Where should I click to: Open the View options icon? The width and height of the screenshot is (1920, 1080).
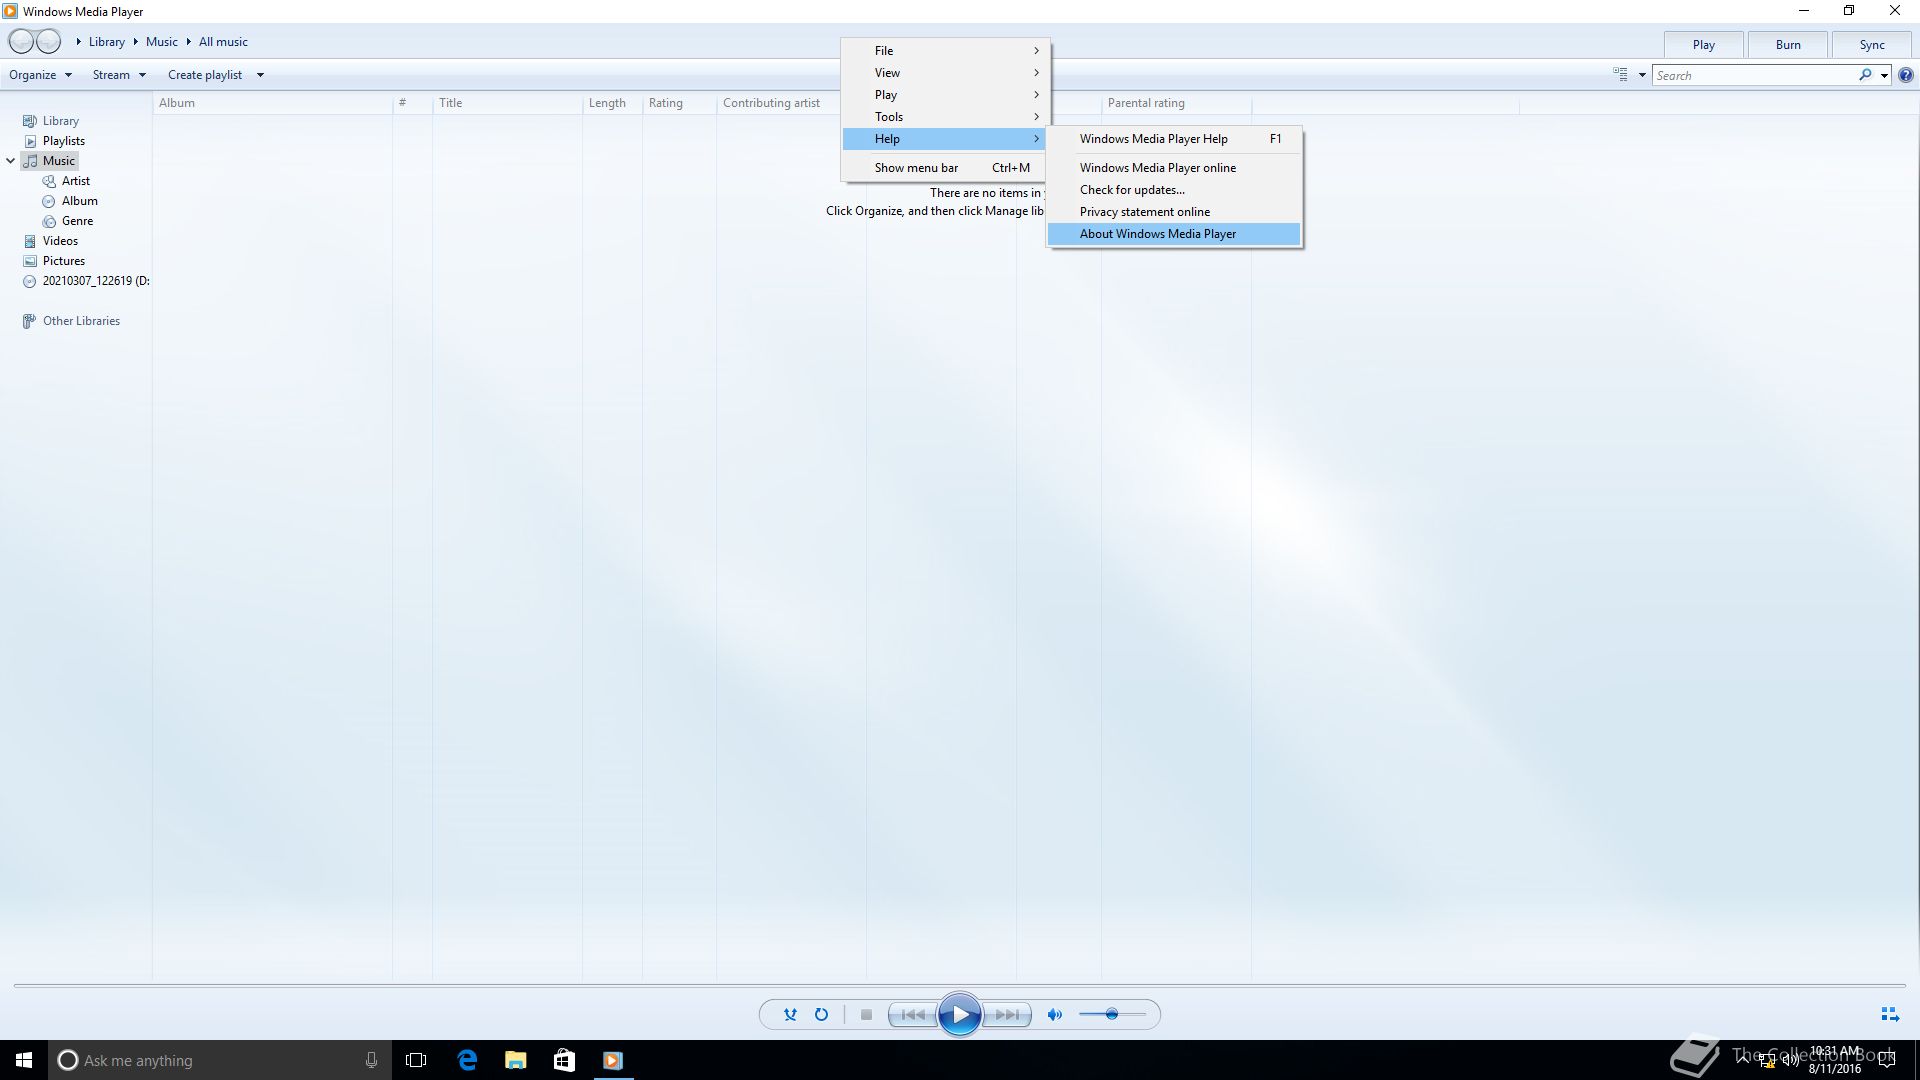click(1620, 75)
